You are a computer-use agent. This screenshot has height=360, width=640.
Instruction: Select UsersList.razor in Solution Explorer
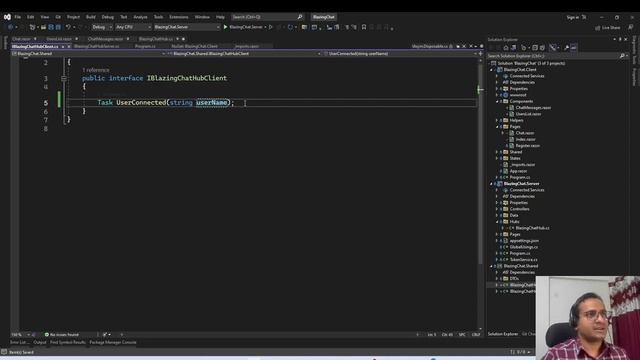click(528, 114)
